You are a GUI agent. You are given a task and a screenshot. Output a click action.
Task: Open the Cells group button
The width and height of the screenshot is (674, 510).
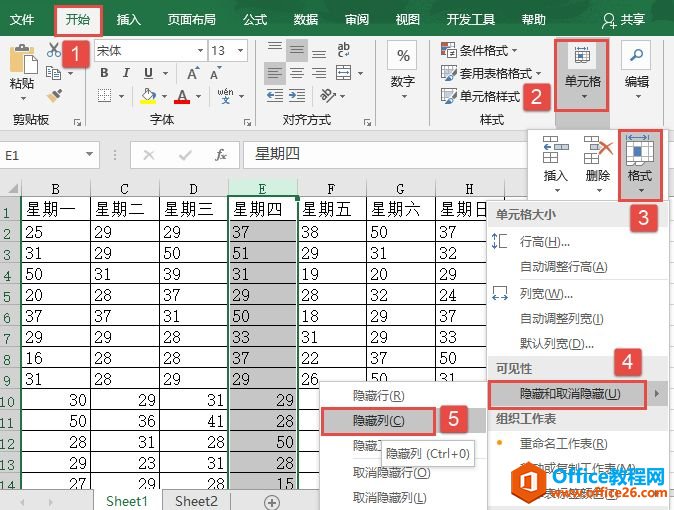coord(582,75)
